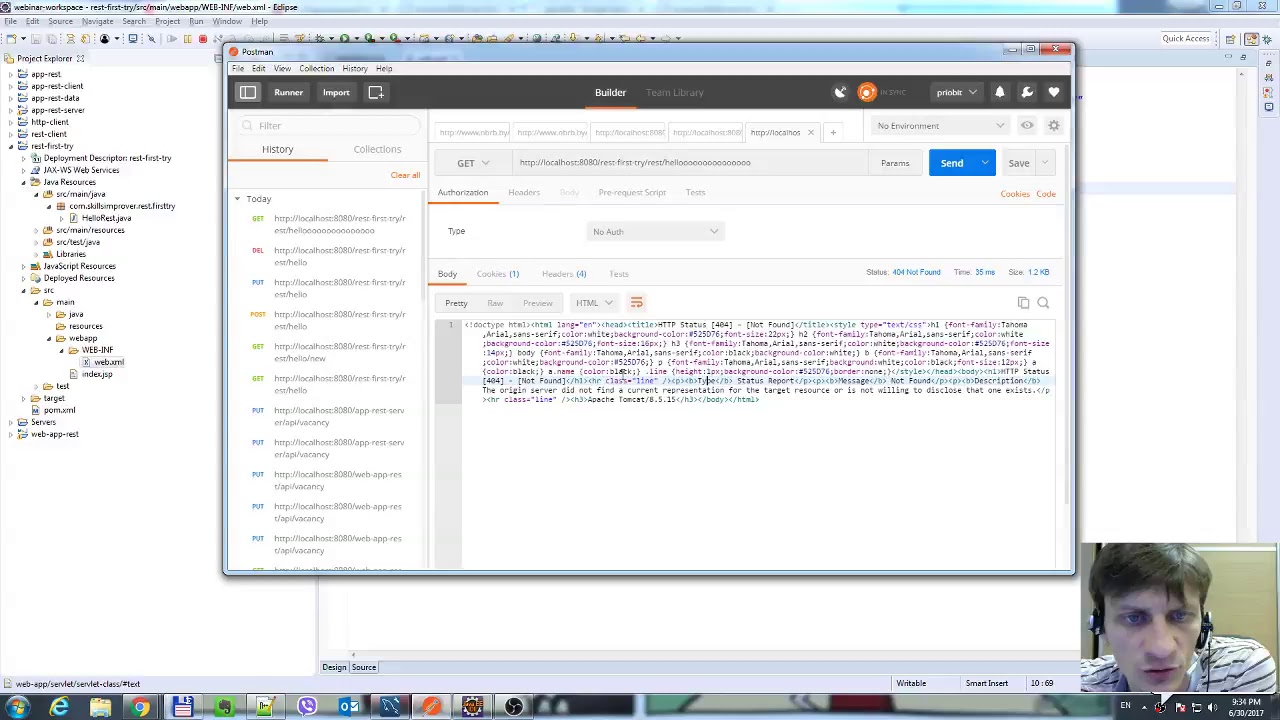Switch to the Collections tab
The width and height of the screenshot is (1280, 720).
point(377,149)
